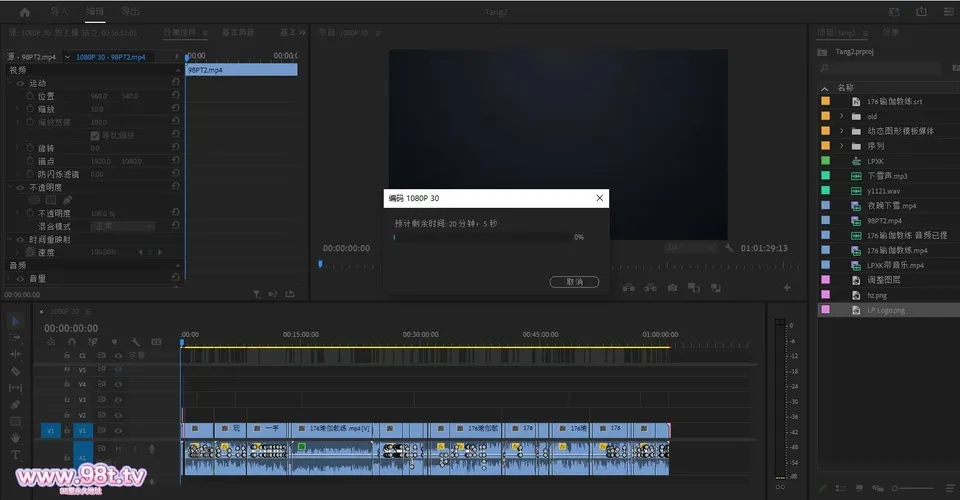This screenshot has width=960, height=500.
Task: Select the Razor tool
Action: (x=15, y=371)
